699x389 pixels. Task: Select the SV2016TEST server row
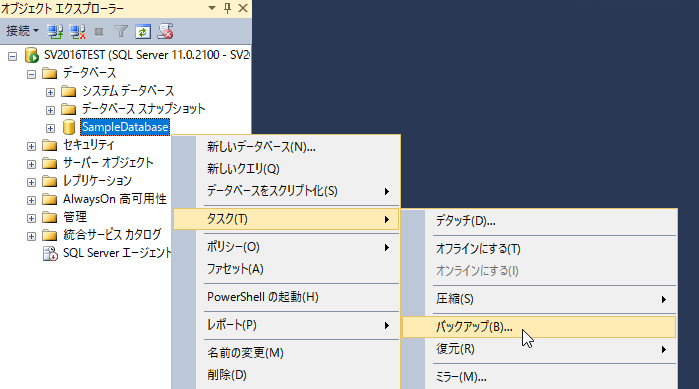click(x=147, y=55)
